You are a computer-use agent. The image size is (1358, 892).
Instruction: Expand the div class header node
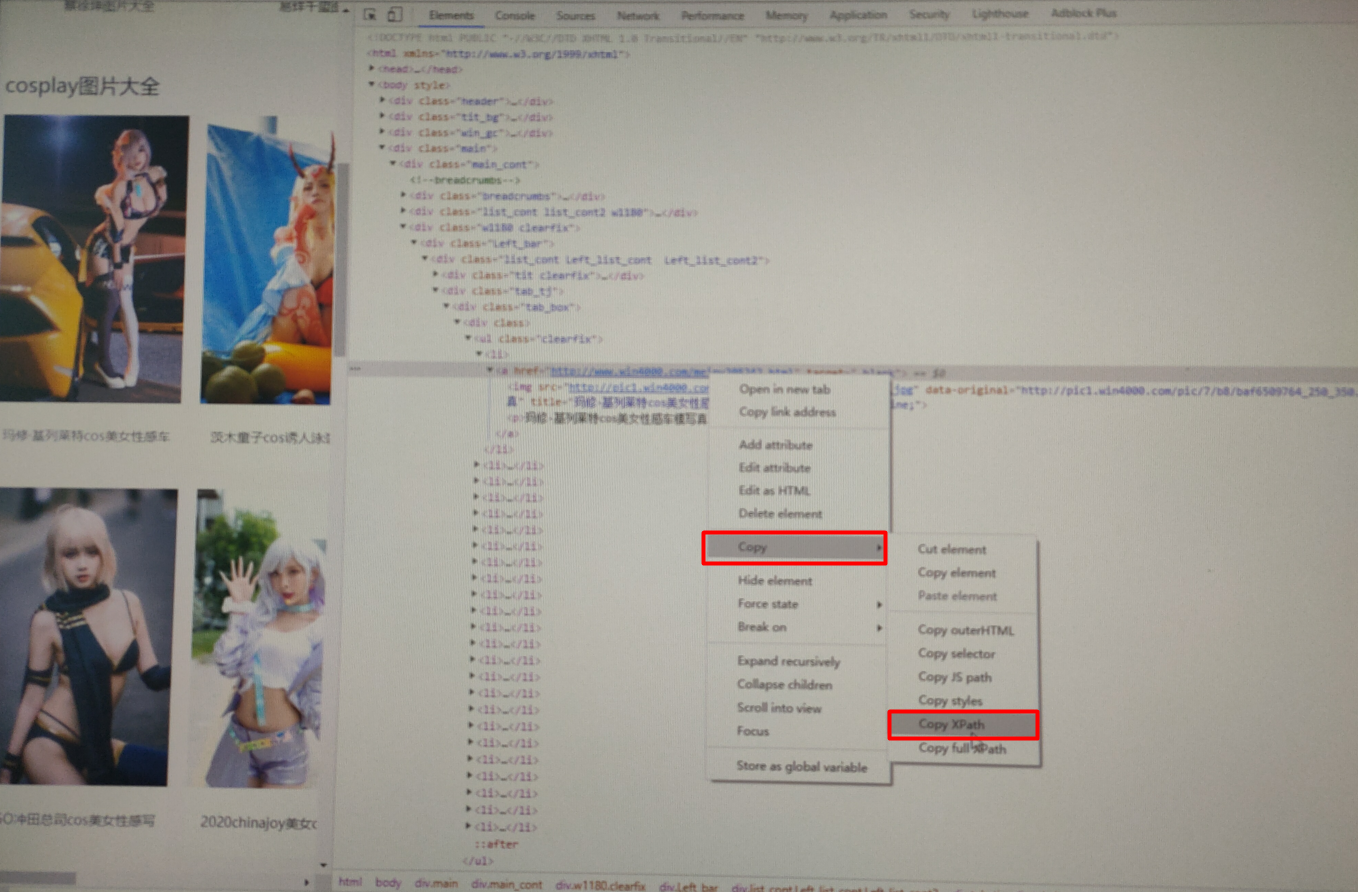383,101
